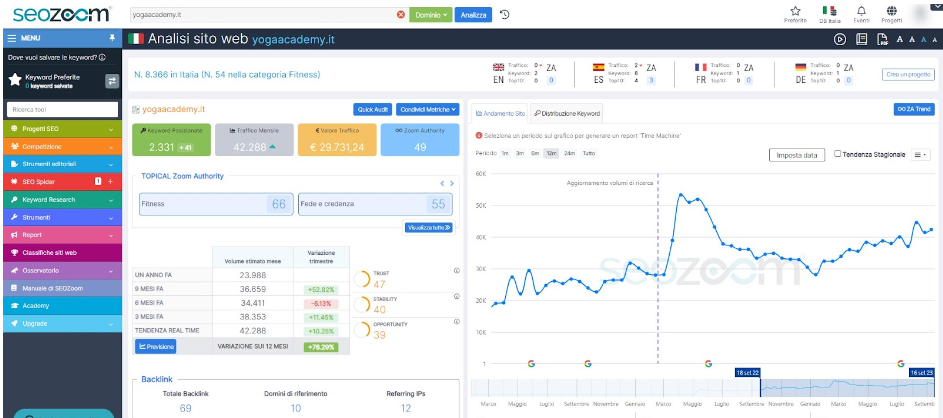
Task: Click the SEO Spider plus icon
Action: 111,182
